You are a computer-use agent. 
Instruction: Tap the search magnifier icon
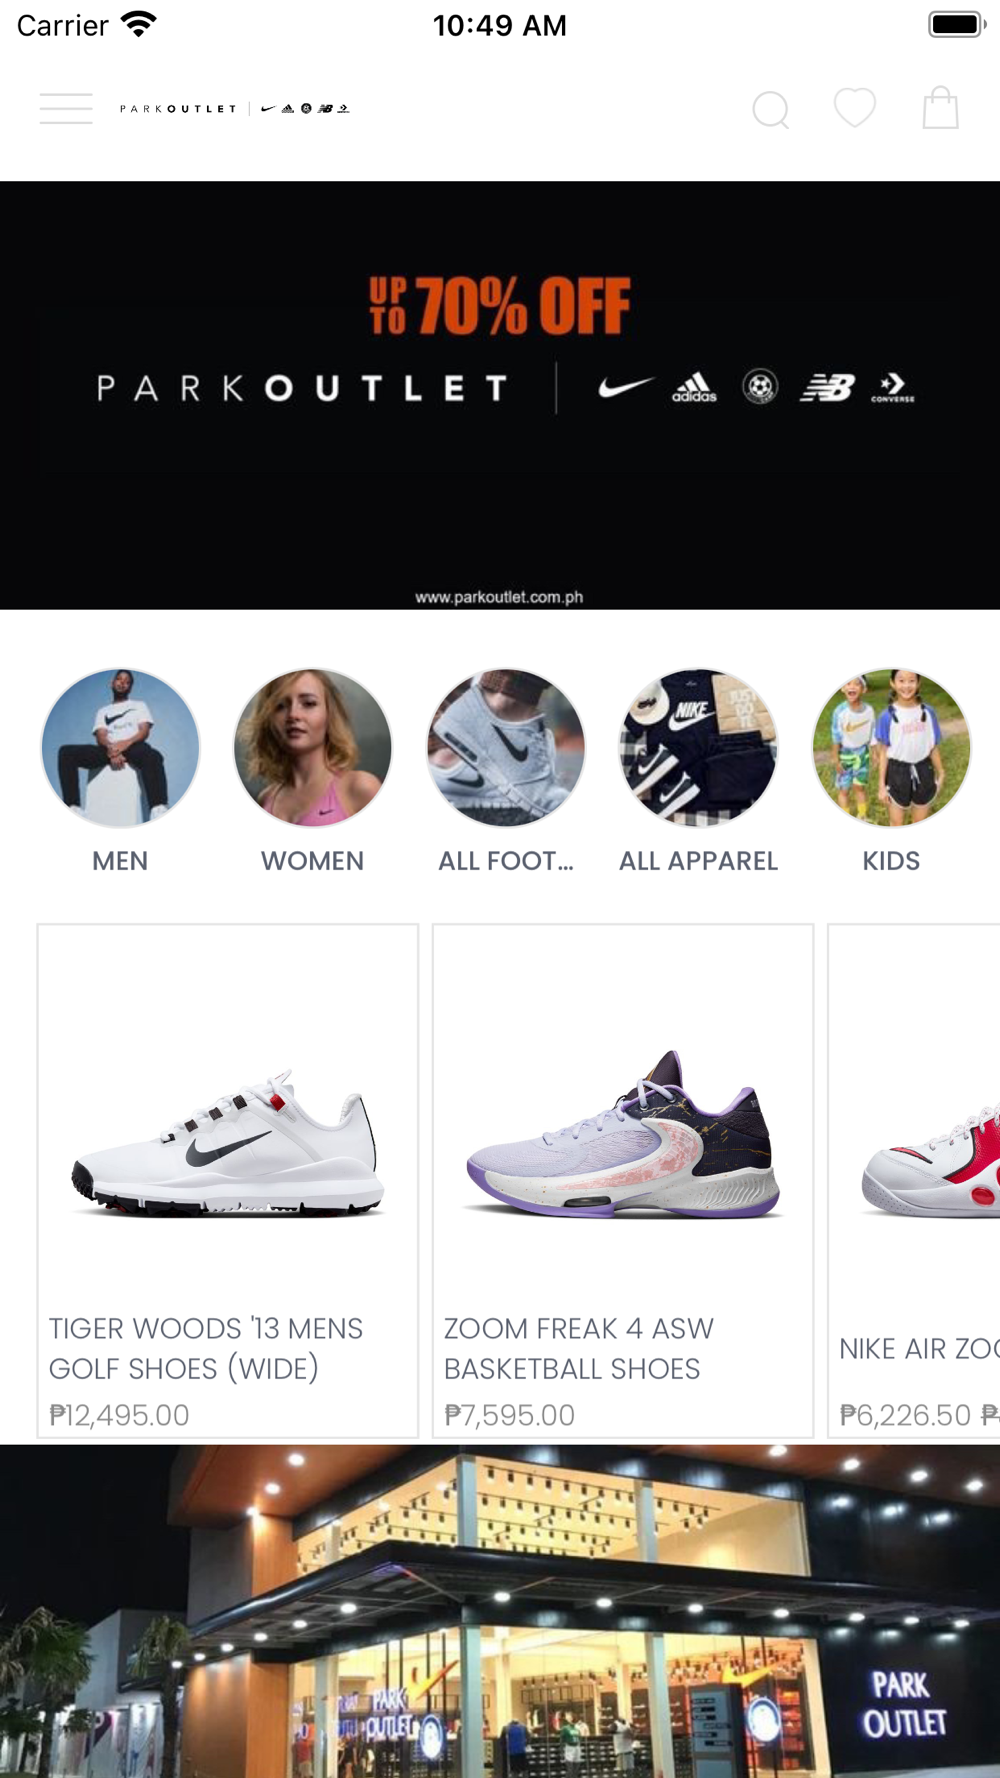771,109
